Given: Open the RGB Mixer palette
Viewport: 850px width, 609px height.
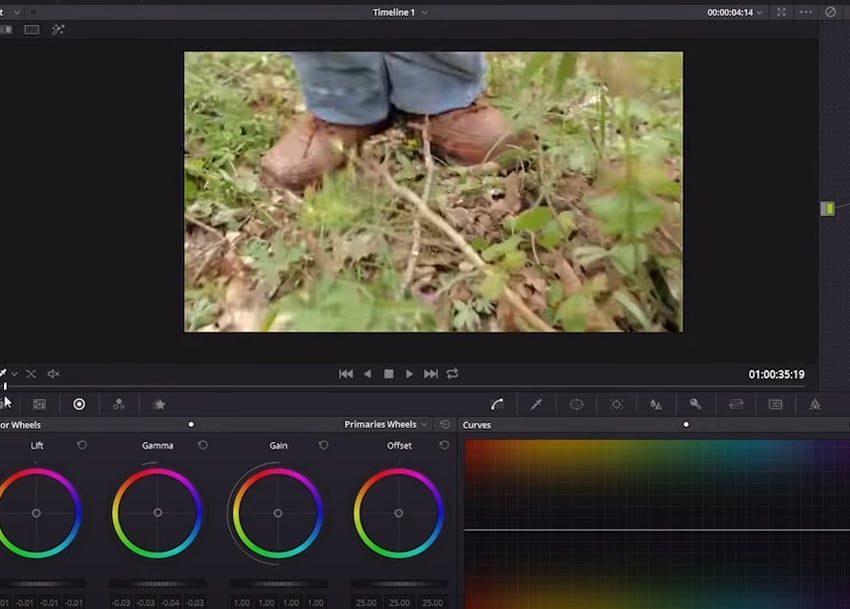Looking at the screenshot, I should (x=119, y=404).
